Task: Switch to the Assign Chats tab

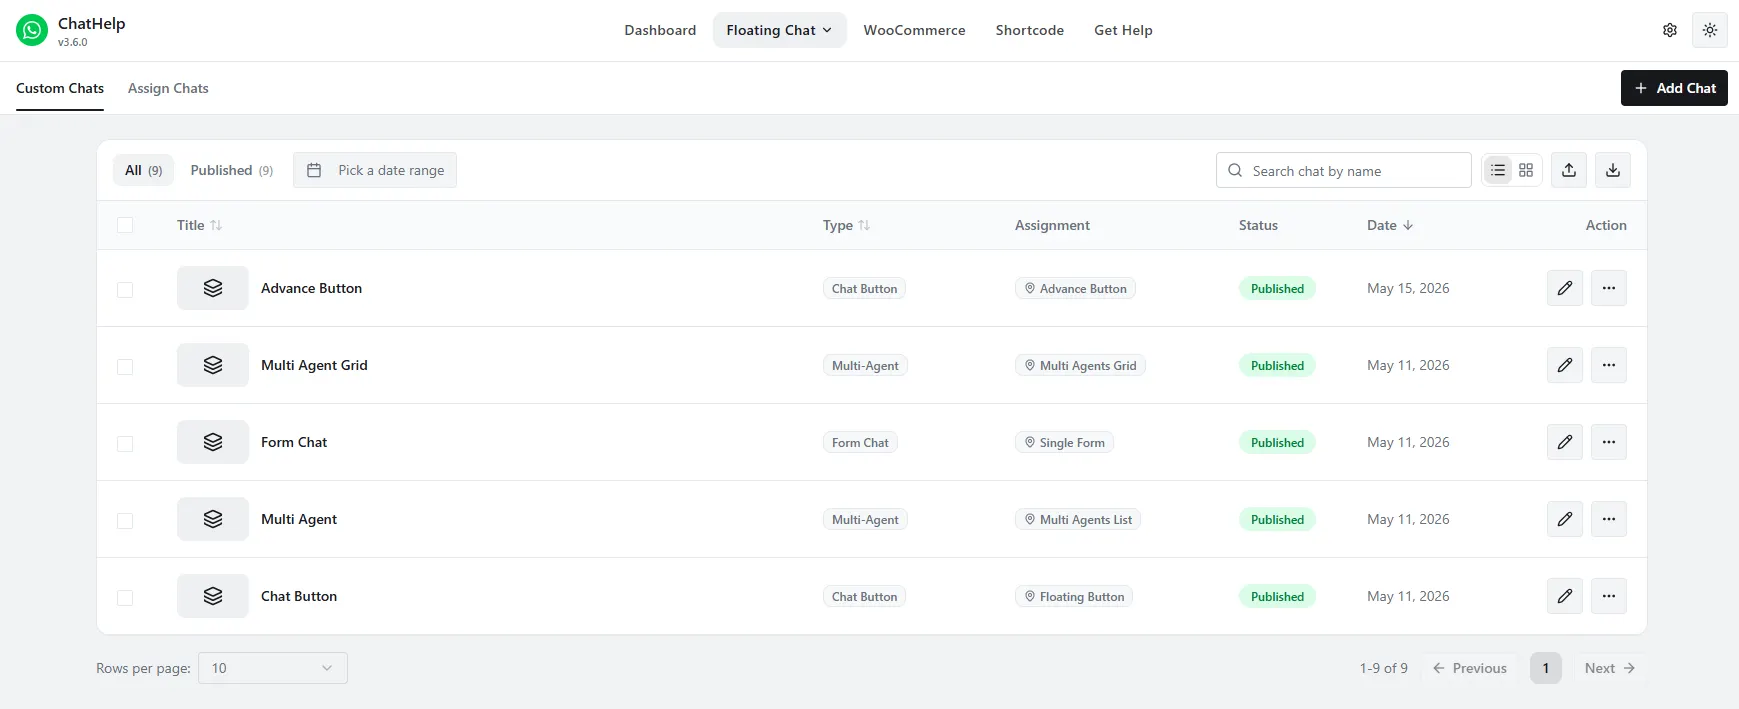Action: click(x=168, y=88)
